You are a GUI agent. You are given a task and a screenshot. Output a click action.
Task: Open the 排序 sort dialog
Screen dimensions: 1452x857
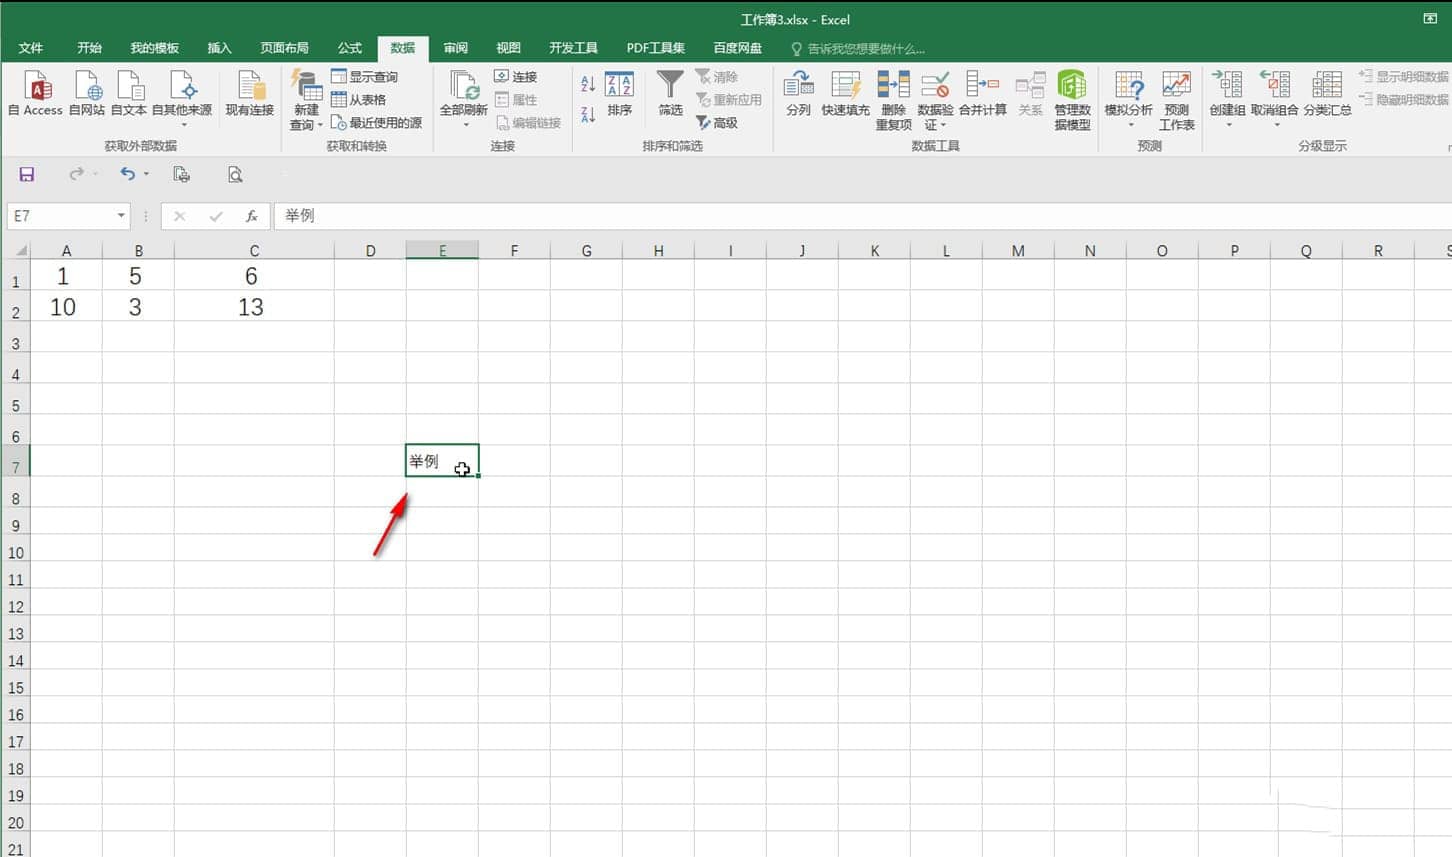pyautogui.click(x=619, y=94)
